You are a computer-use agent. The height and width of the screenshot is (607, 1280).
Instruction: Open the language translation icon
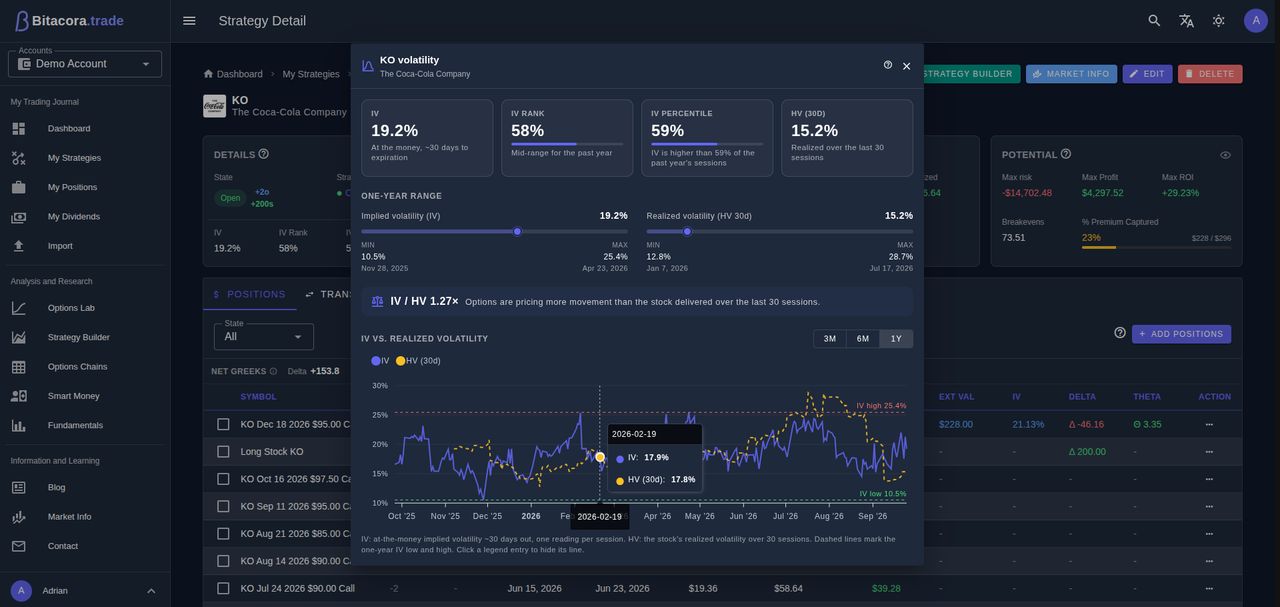click(1186, 20)
